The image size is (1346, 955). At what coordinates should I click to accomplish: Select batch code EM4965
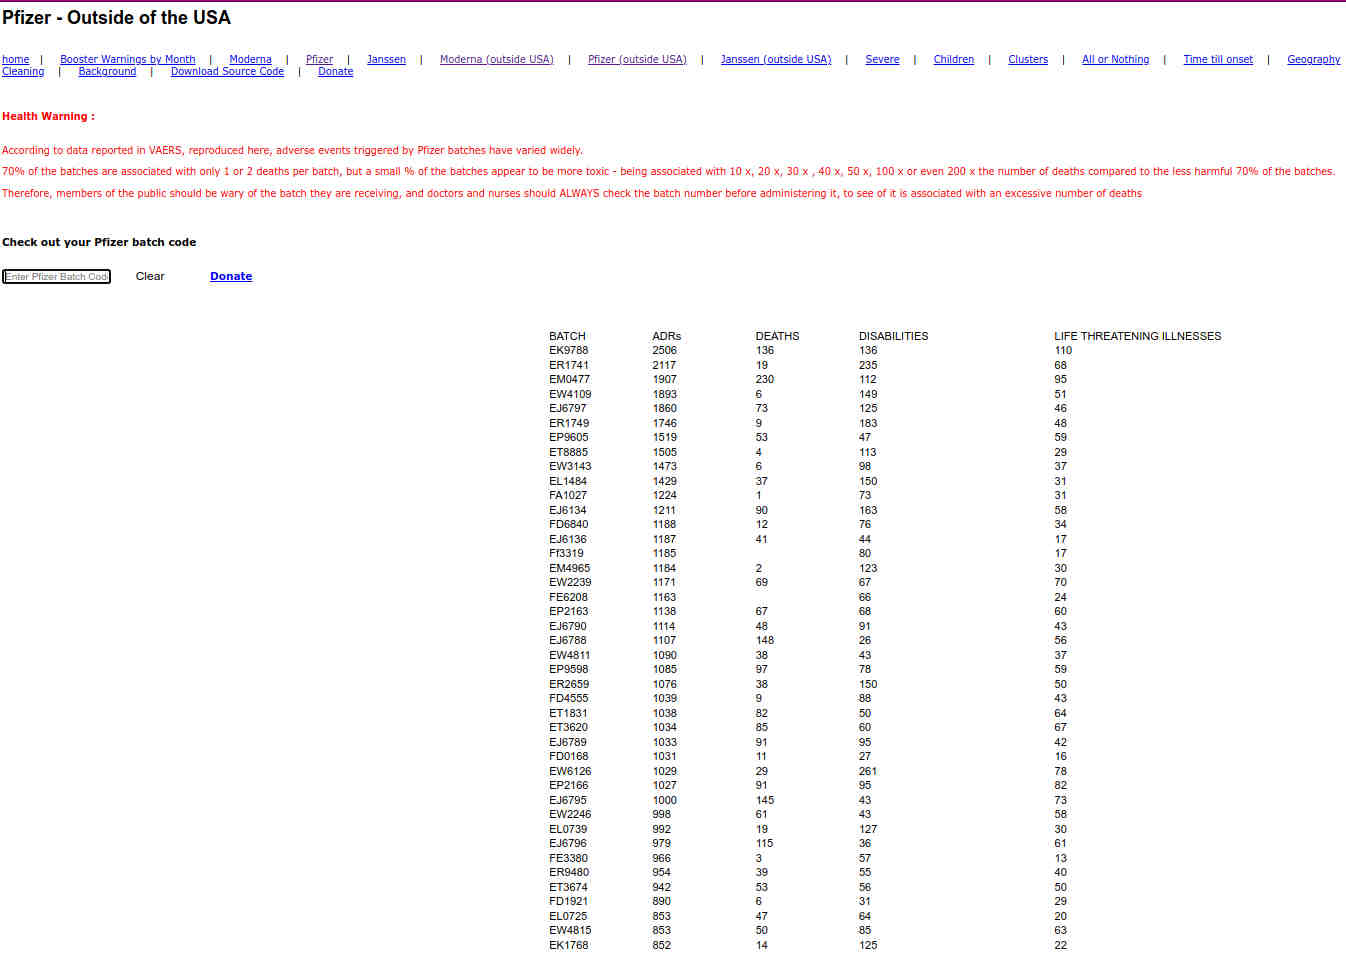(570, 569)
